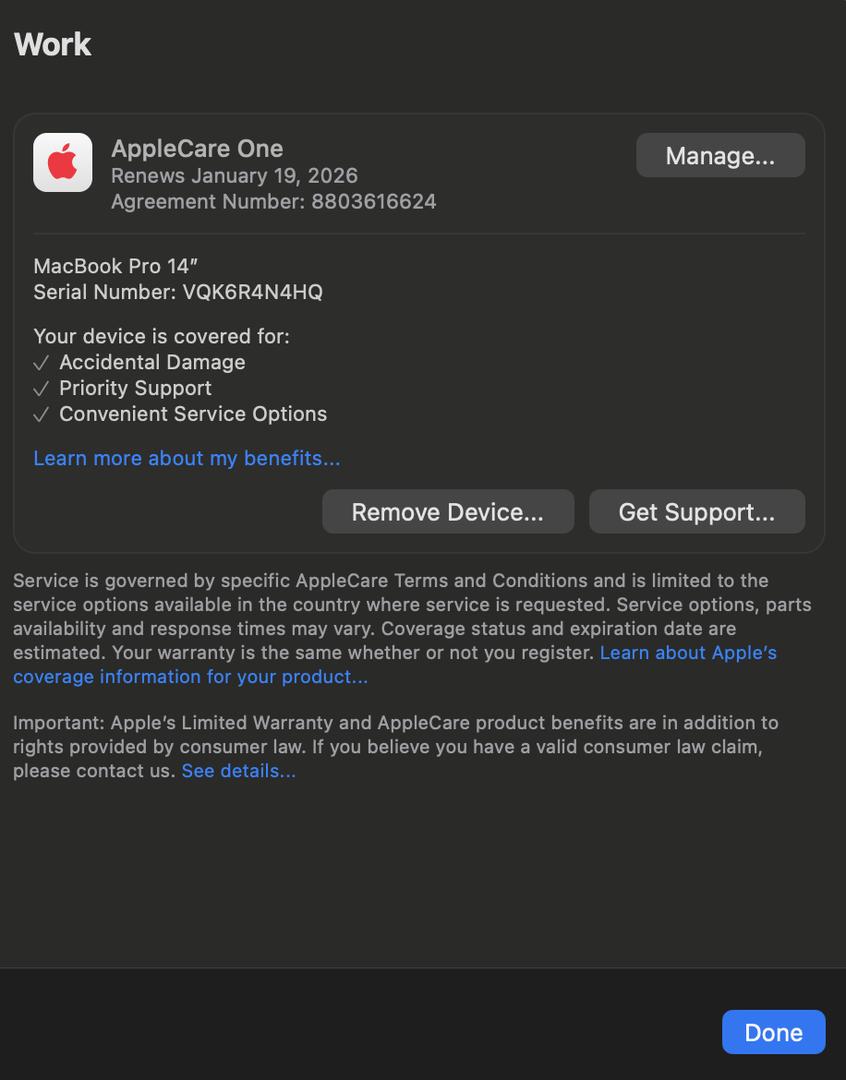Open the Manage... button for AppleCare One
846x1080 pixels.
click(x=720, y=156)
